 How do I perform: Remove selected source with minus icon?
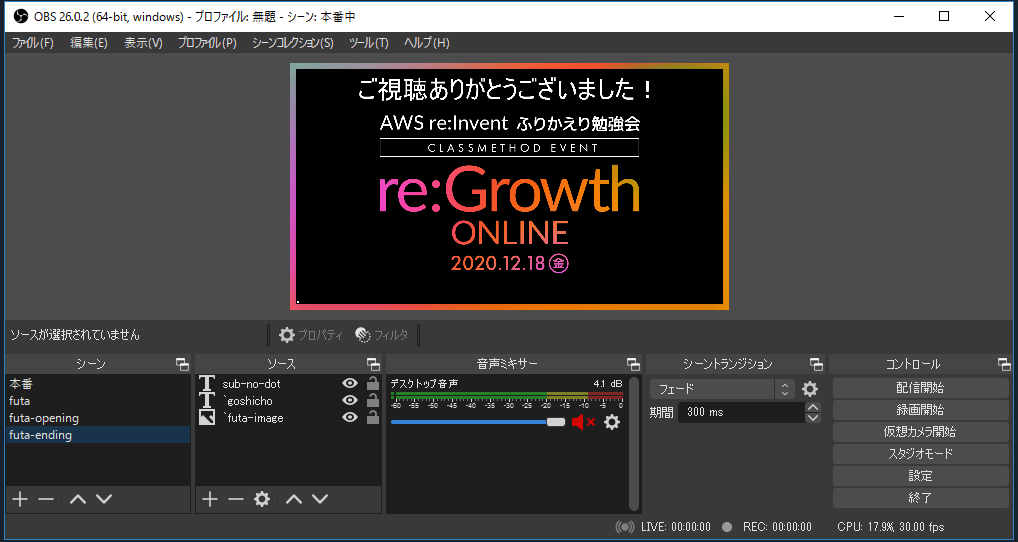pos(236,499)
